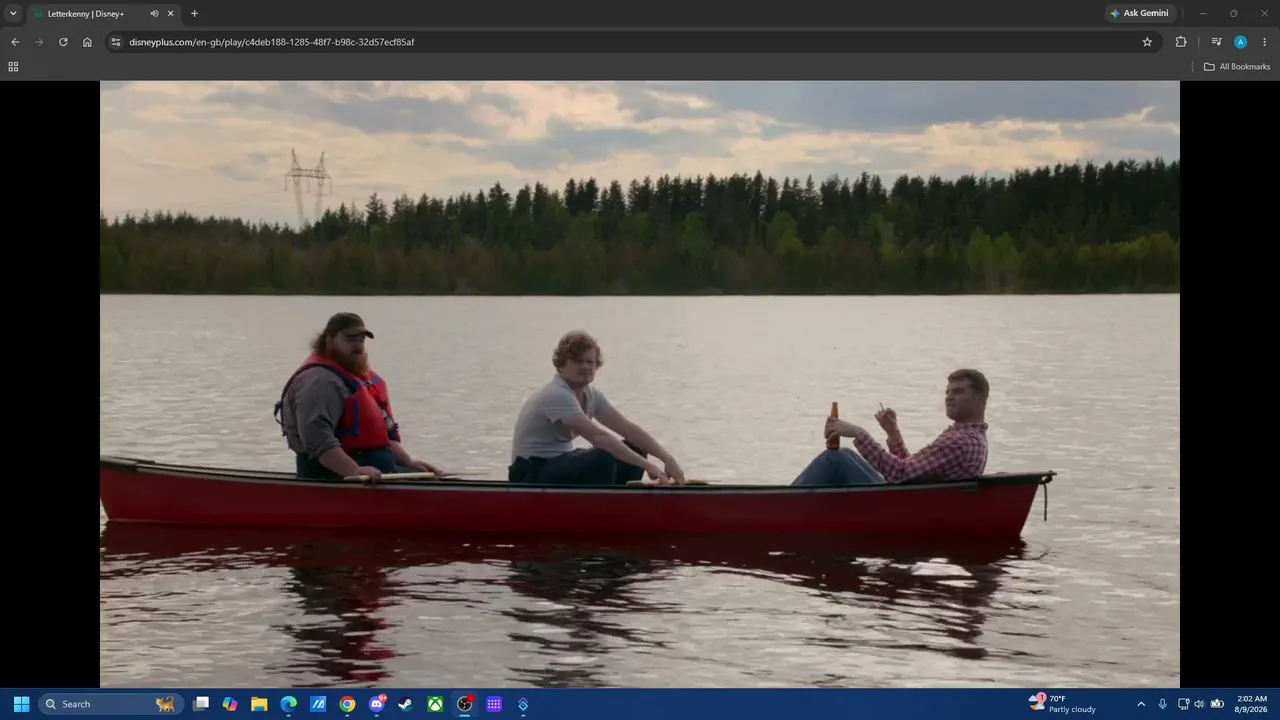
Task: Bookmark this page with the star icon
Action: [1147, 42]
